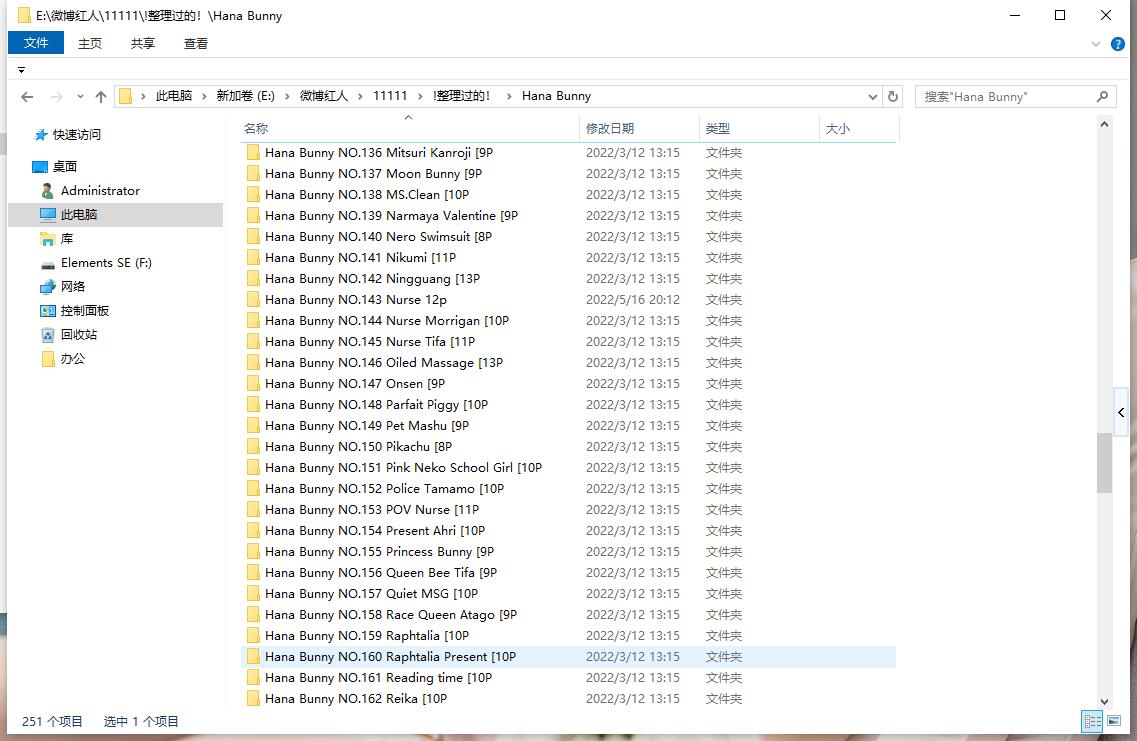Viewport: 1137px width, 741px height.
Task: Expand the ribbon with the chevron
Action: tap(1096, 44)
